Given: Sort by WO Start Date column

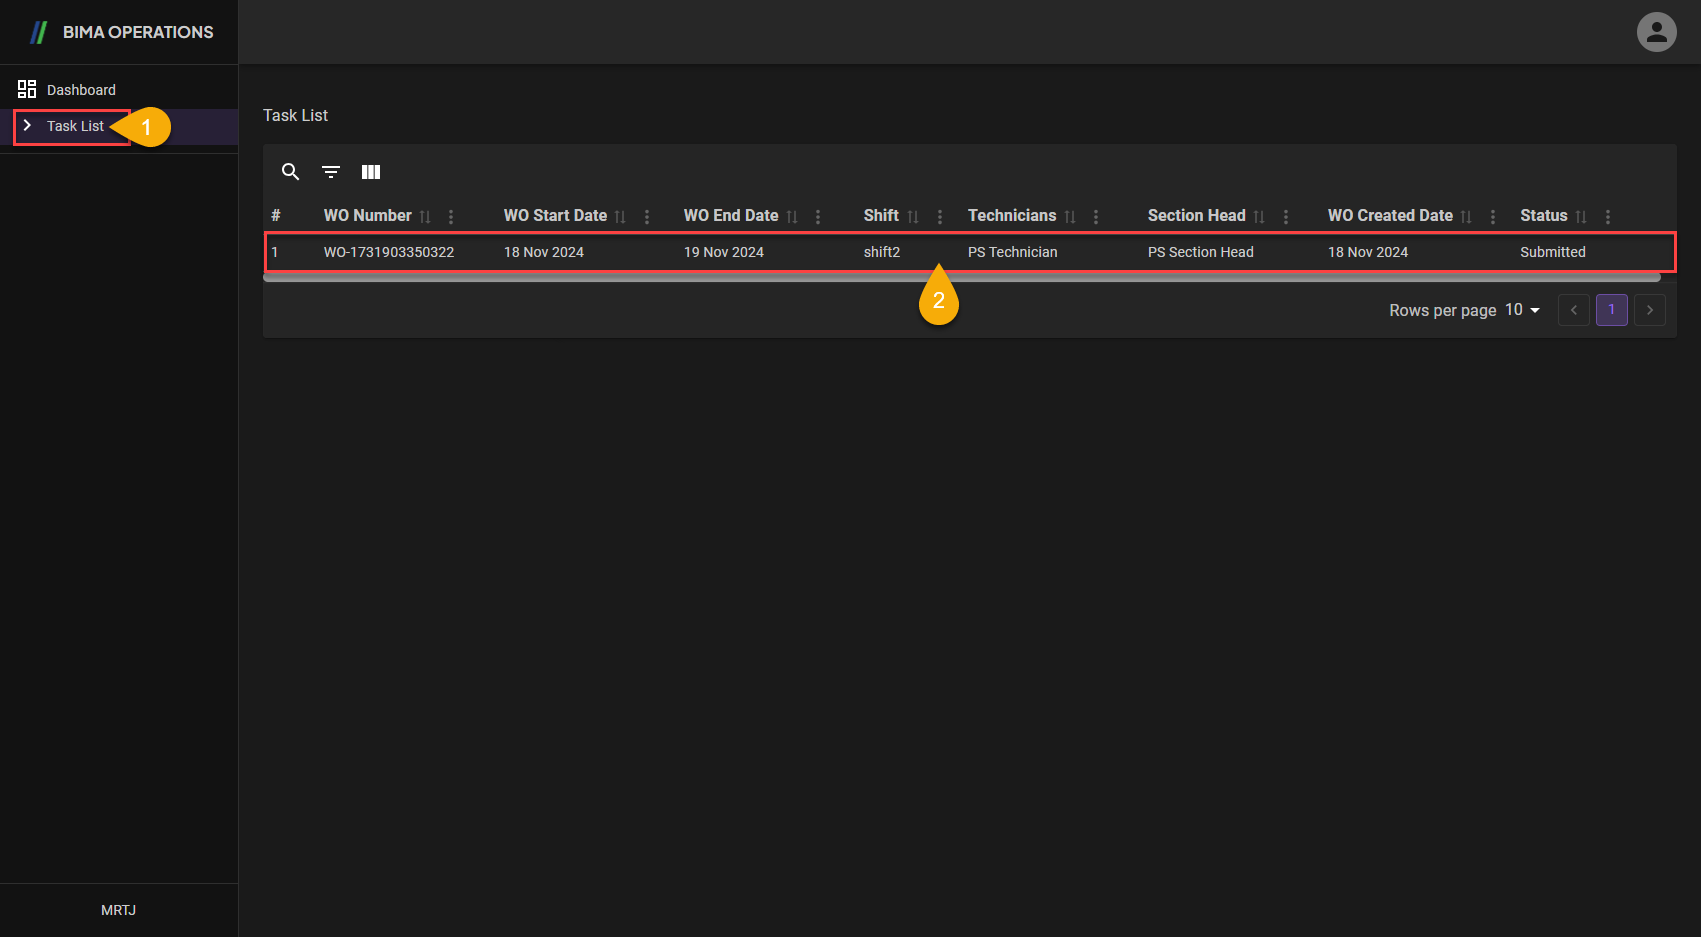Looking at the screenshot, I should click(x=620, y=217).
